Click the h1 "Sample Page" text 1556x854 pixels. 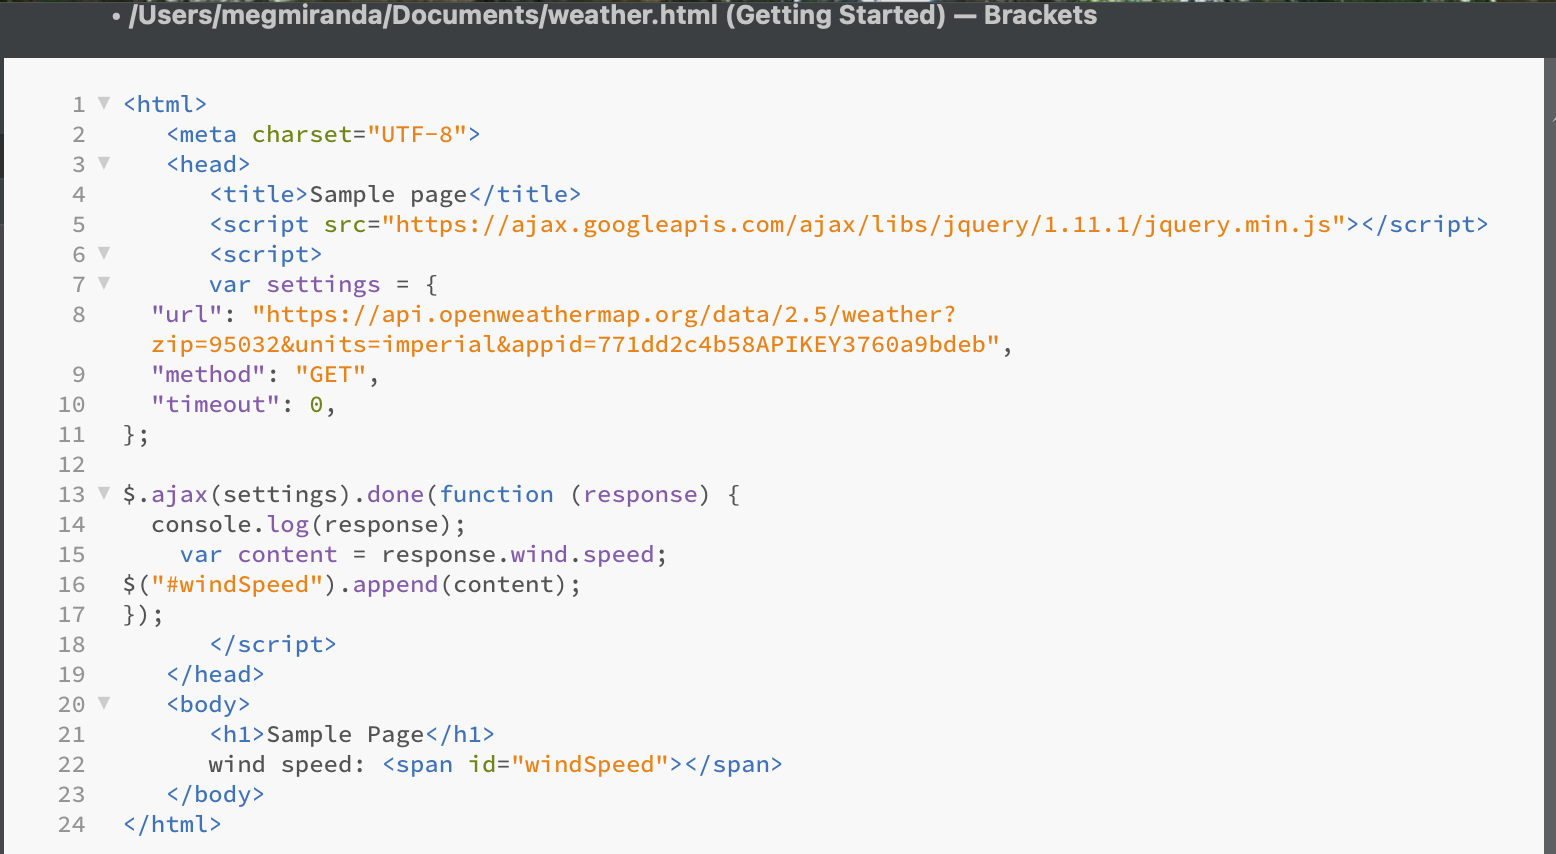tap(345, 735)
